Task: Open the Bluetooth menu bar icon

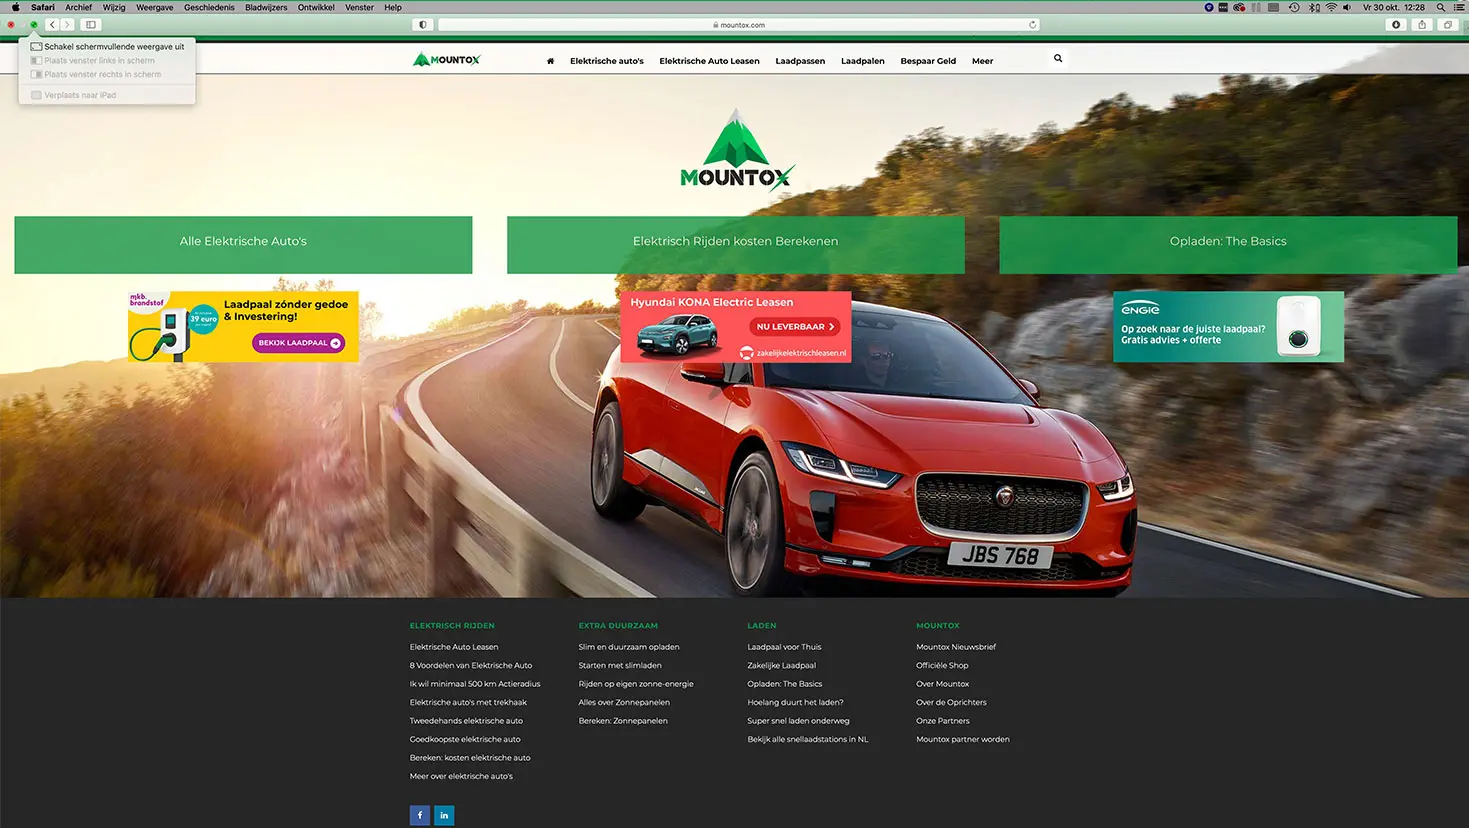Action: (1314, 7)
